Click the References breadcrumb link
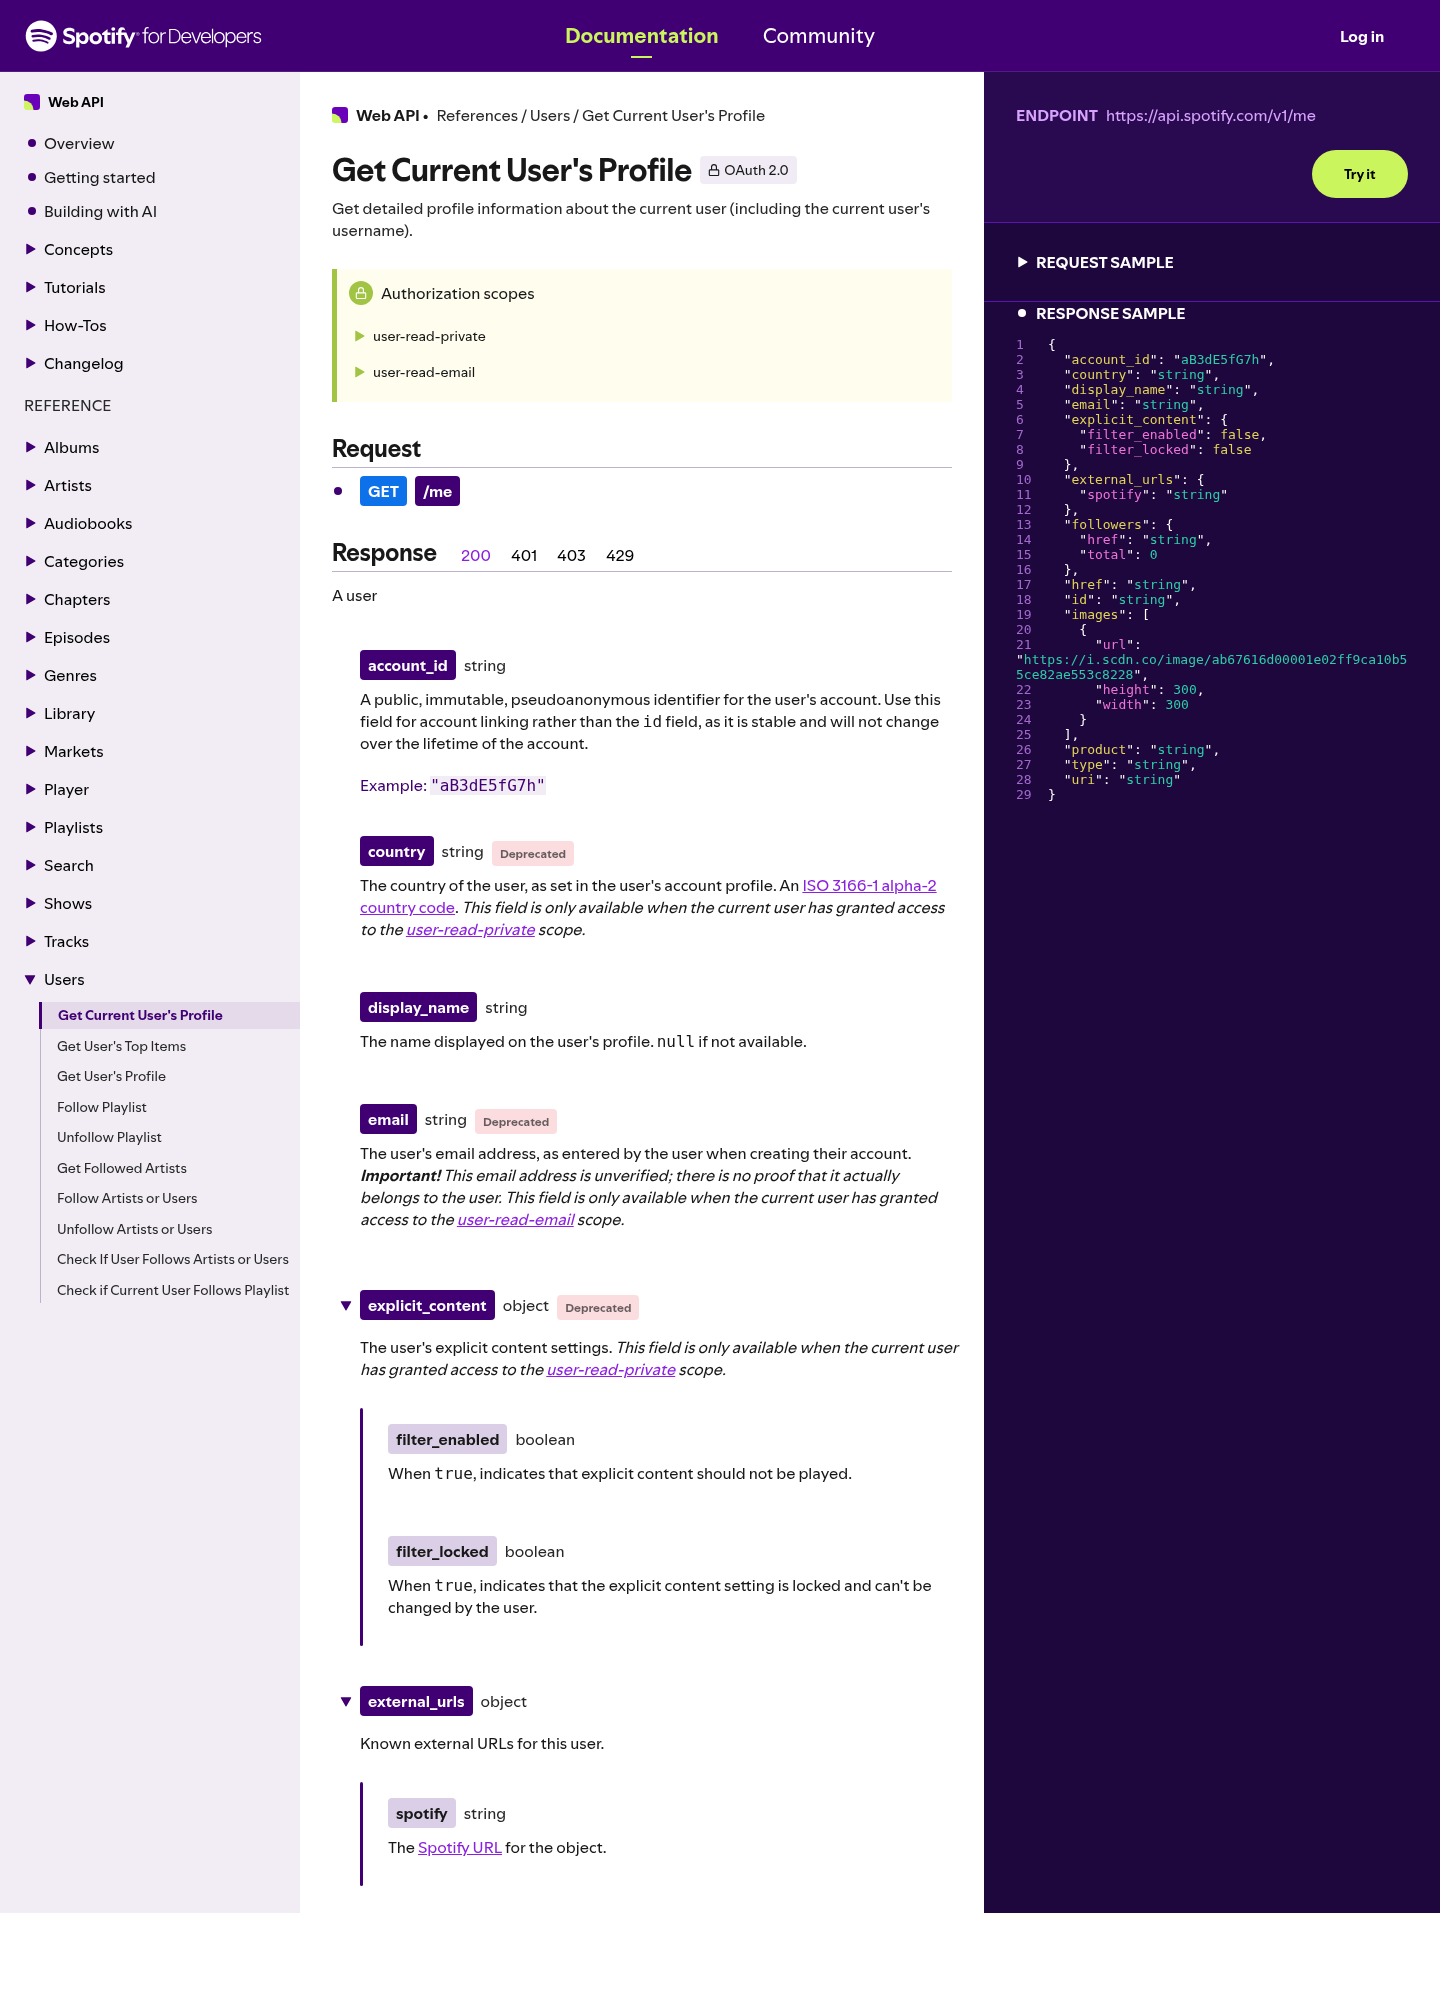The image size is (1440, 2000). [x=477, y=115]
